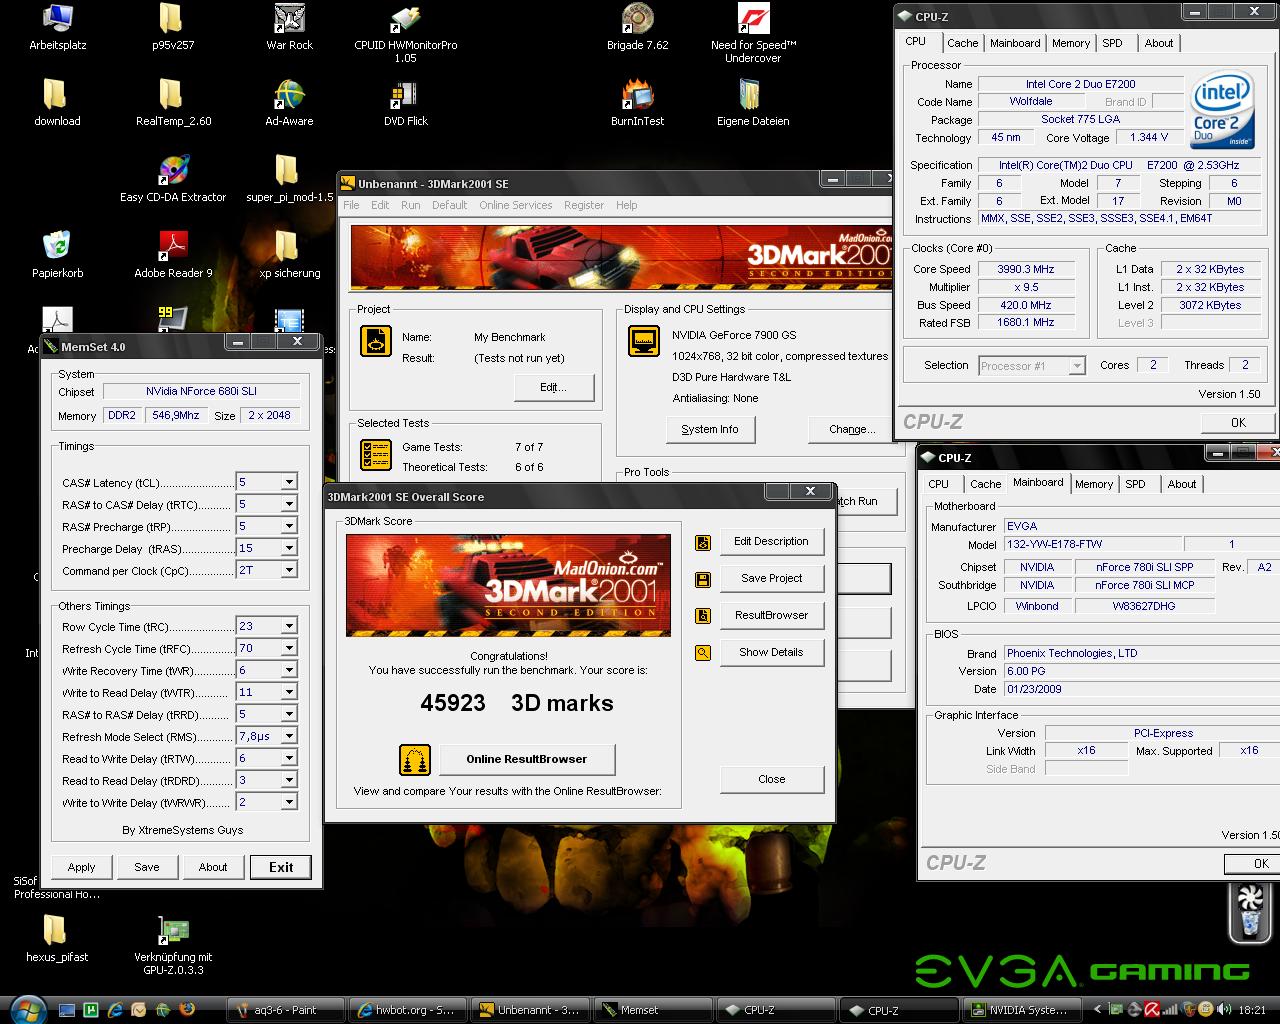Image resolution: width=1280 pixels, height=1024 pixels.
Task: Open the CAS# Latency (tCL) dropdown
Action: pos(288,482)
